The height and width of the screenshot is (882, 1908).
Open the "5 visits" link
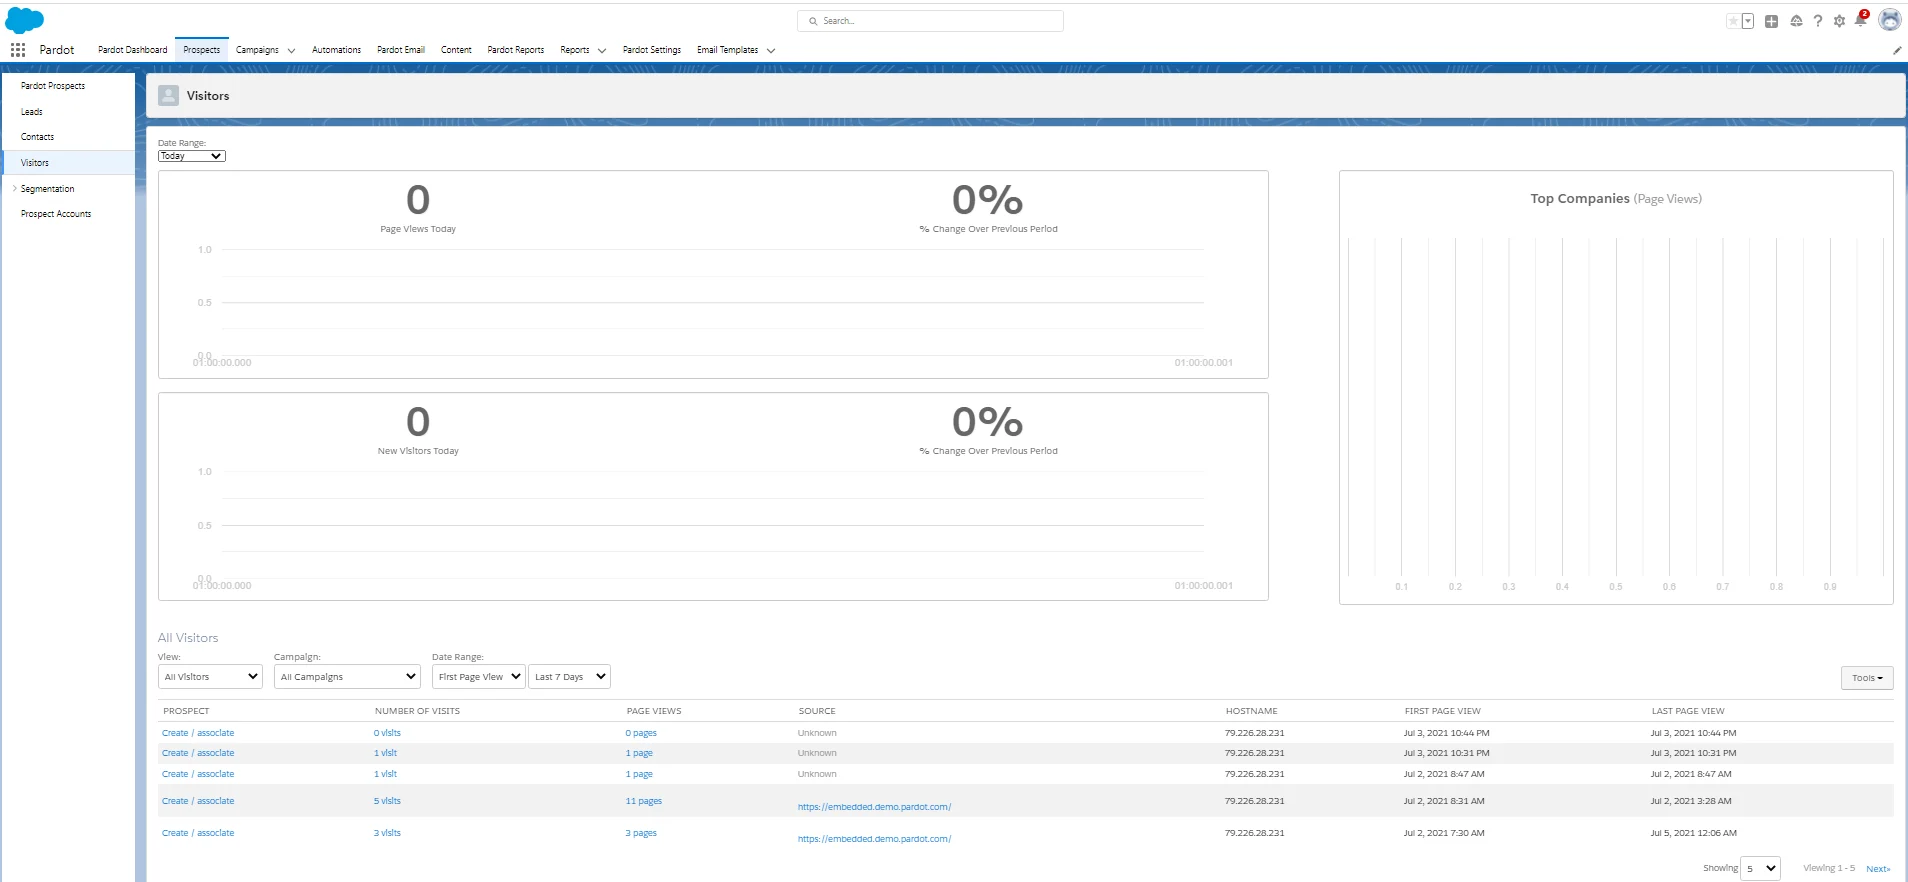point(387,801)
